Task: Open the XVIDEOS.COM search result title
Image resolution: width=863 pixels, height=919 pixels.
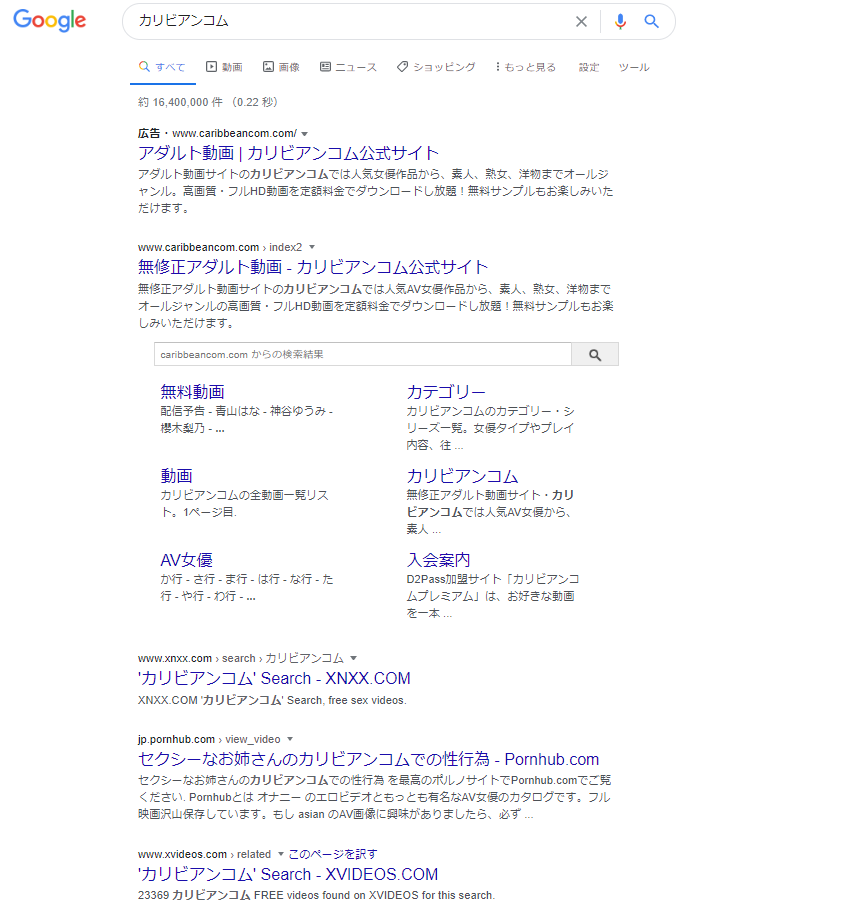Action: [287, 874]
